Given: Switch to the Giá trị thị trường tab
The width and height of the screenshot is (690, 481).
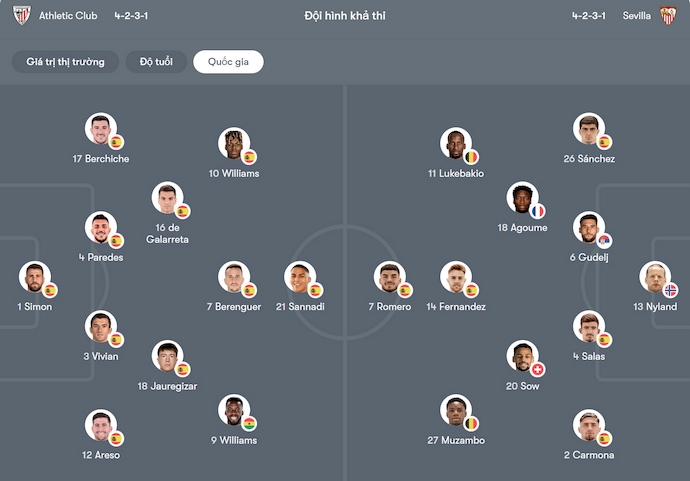Looking at the screenshot, I should (x=65, y=62).
